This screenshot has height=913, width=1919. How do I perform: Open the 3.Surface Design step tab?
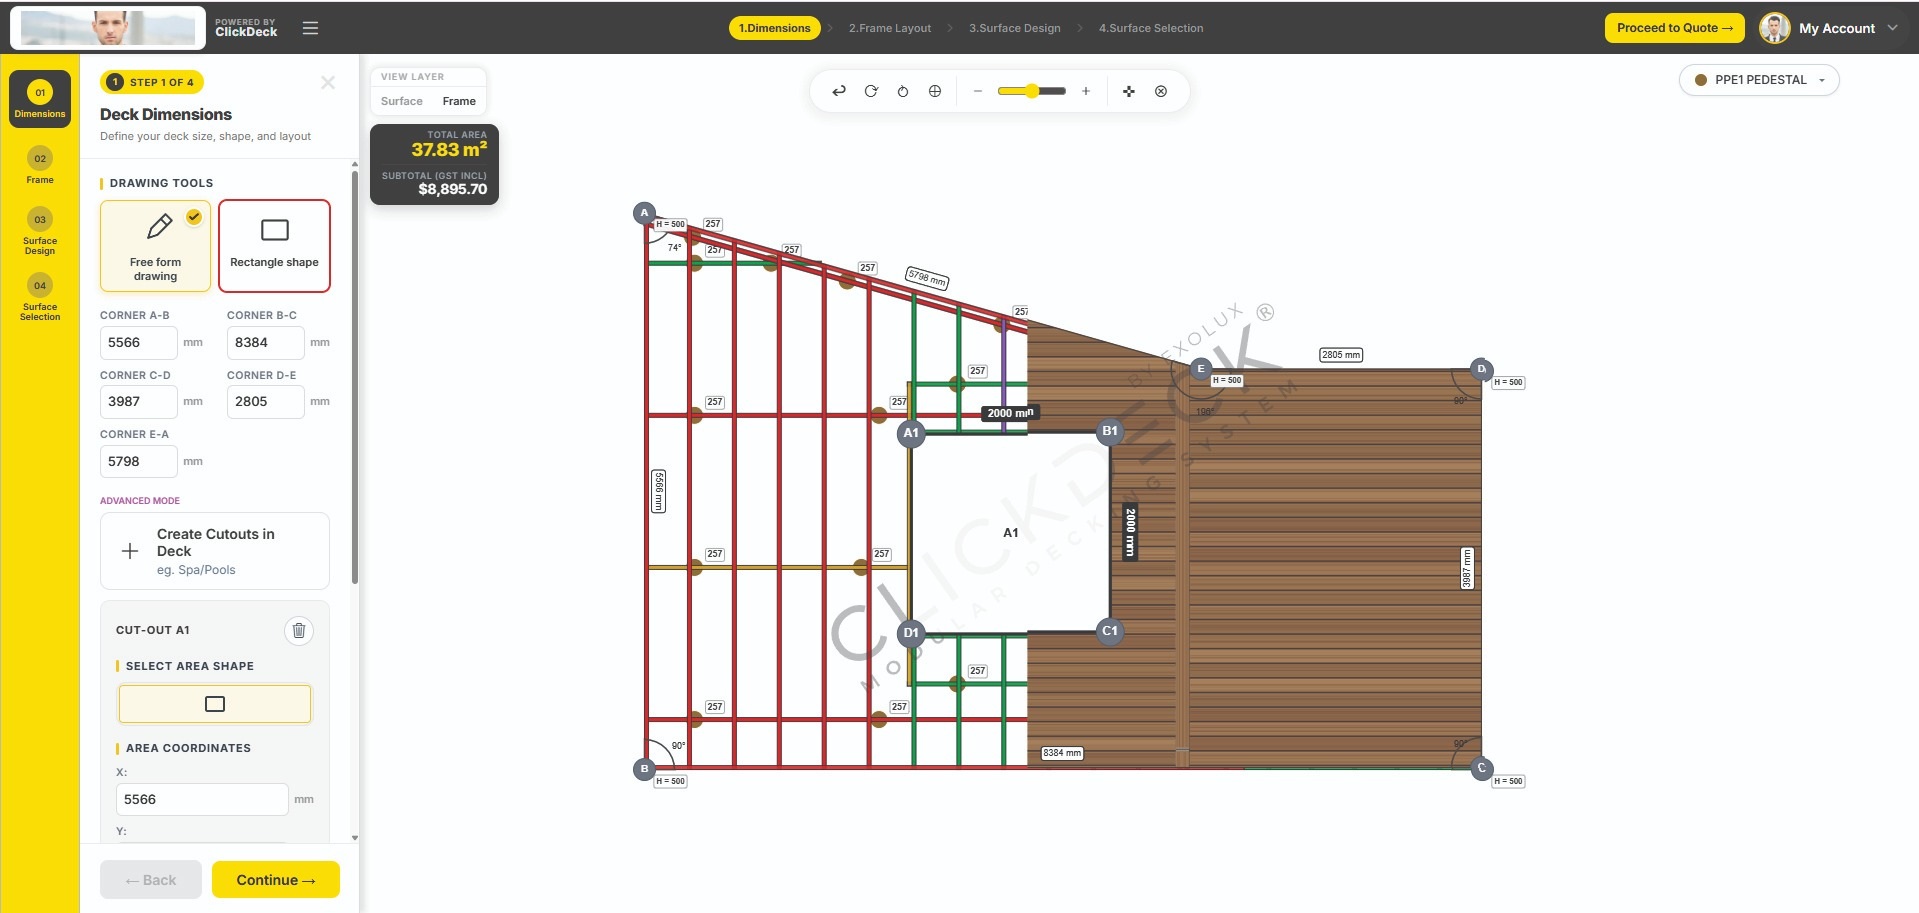pos(1014,28)
